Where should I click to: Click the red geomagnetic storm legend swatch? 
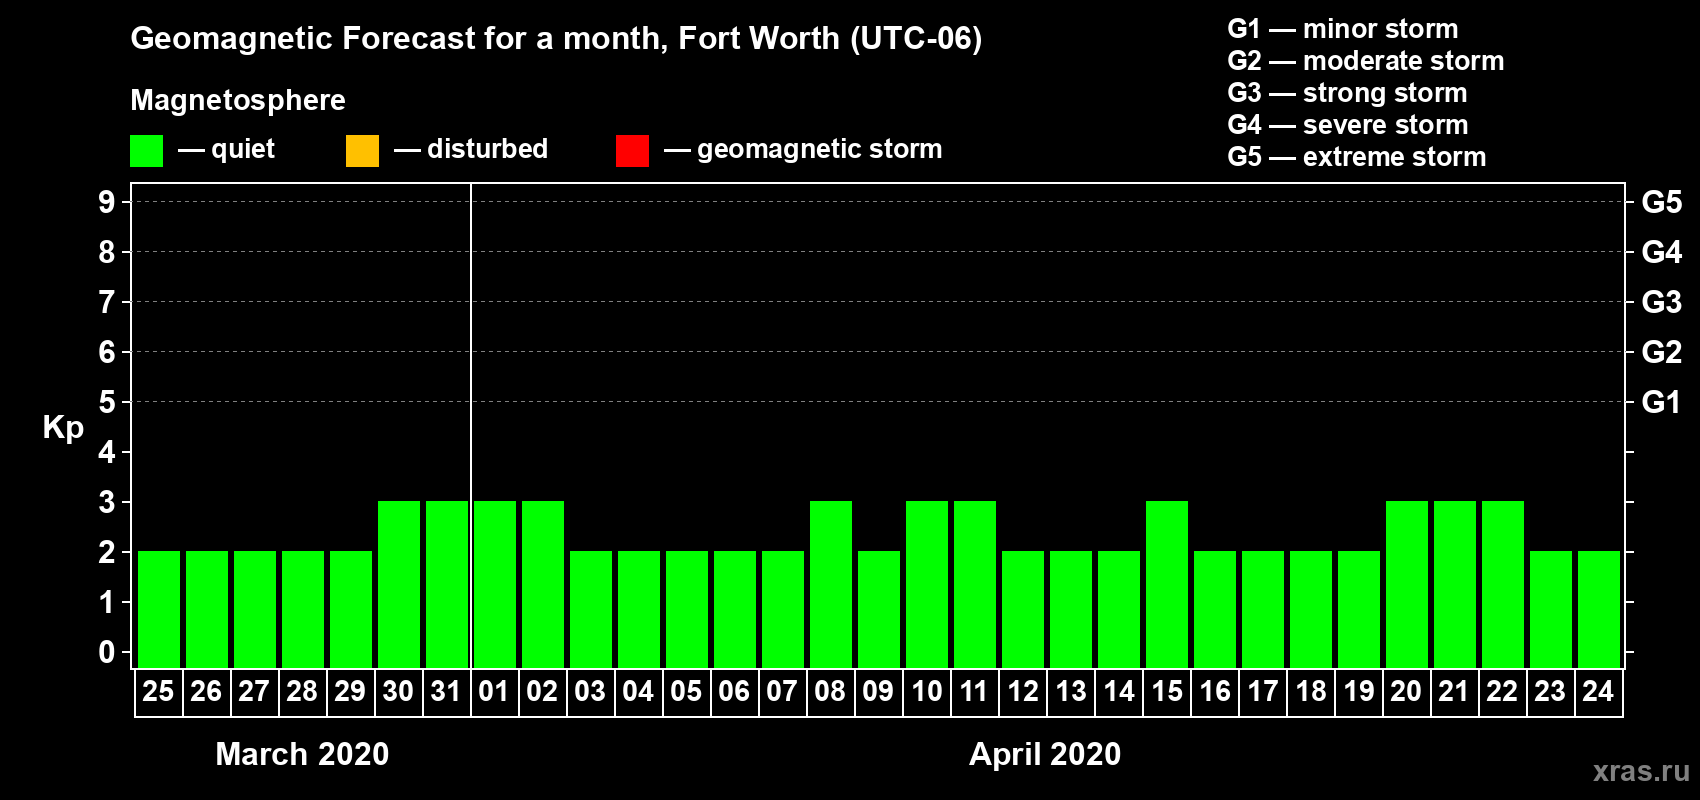(632, 151)
